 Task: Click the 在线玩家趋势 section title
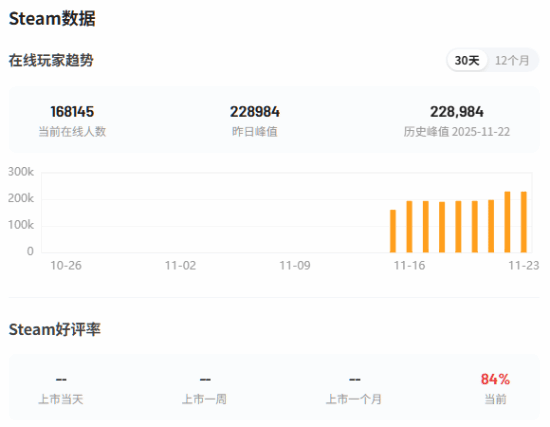51,60
